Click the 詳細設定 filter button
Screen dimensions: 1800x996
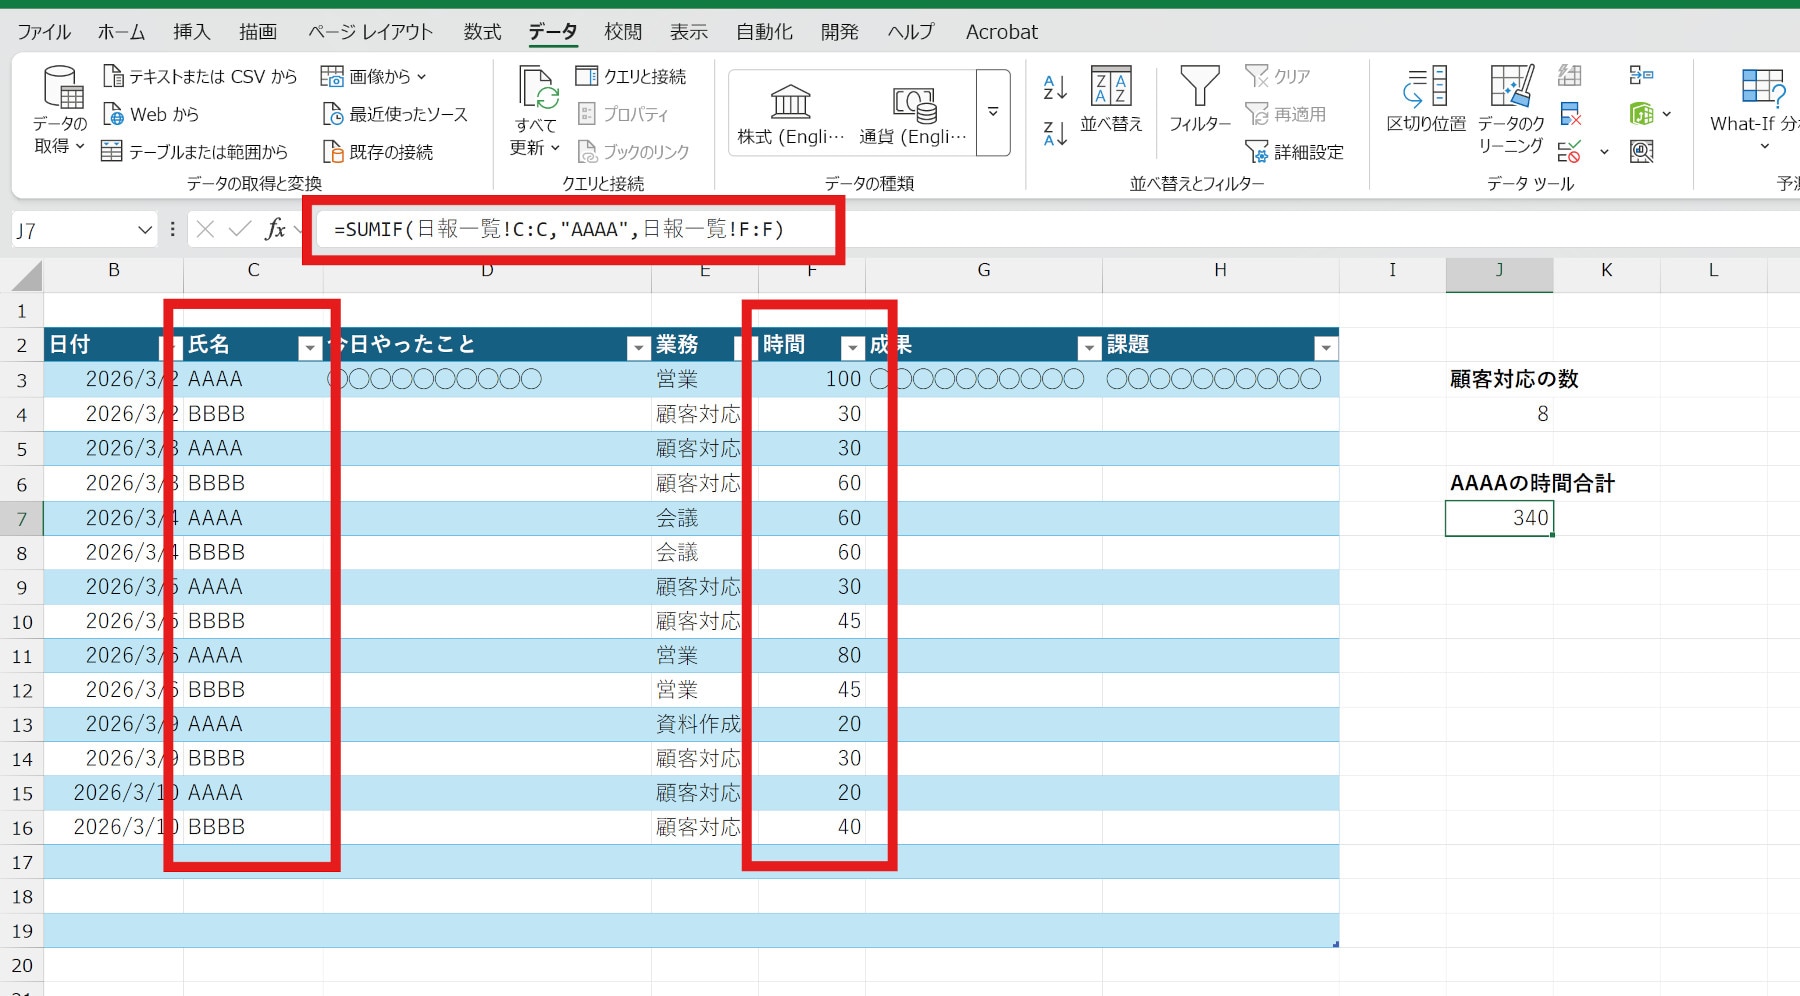1295,152
